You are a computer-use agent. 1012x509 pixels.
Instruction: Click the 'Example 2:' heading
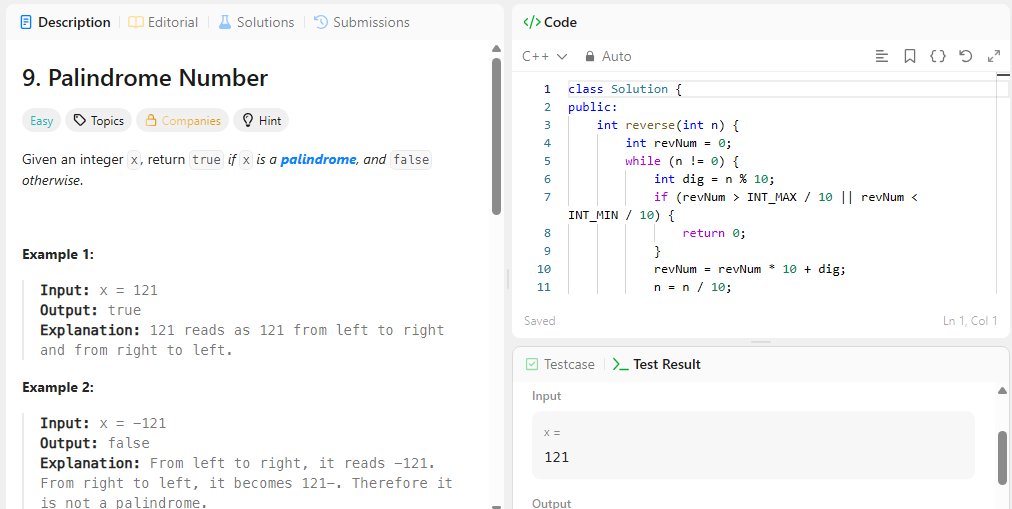[x=58, y=387]
